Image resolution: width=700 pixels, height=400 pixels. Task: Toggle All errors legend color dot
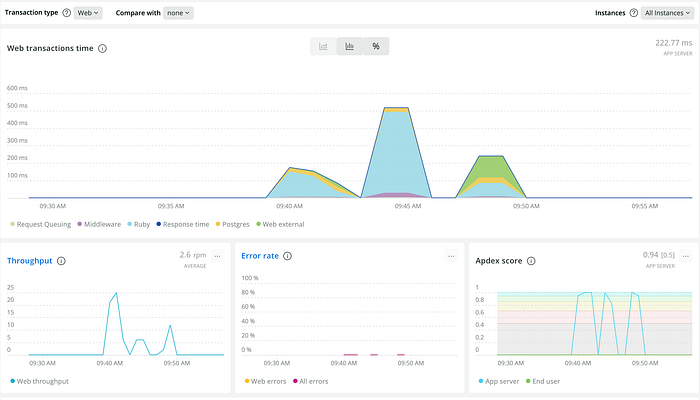[x=295, y=381]
